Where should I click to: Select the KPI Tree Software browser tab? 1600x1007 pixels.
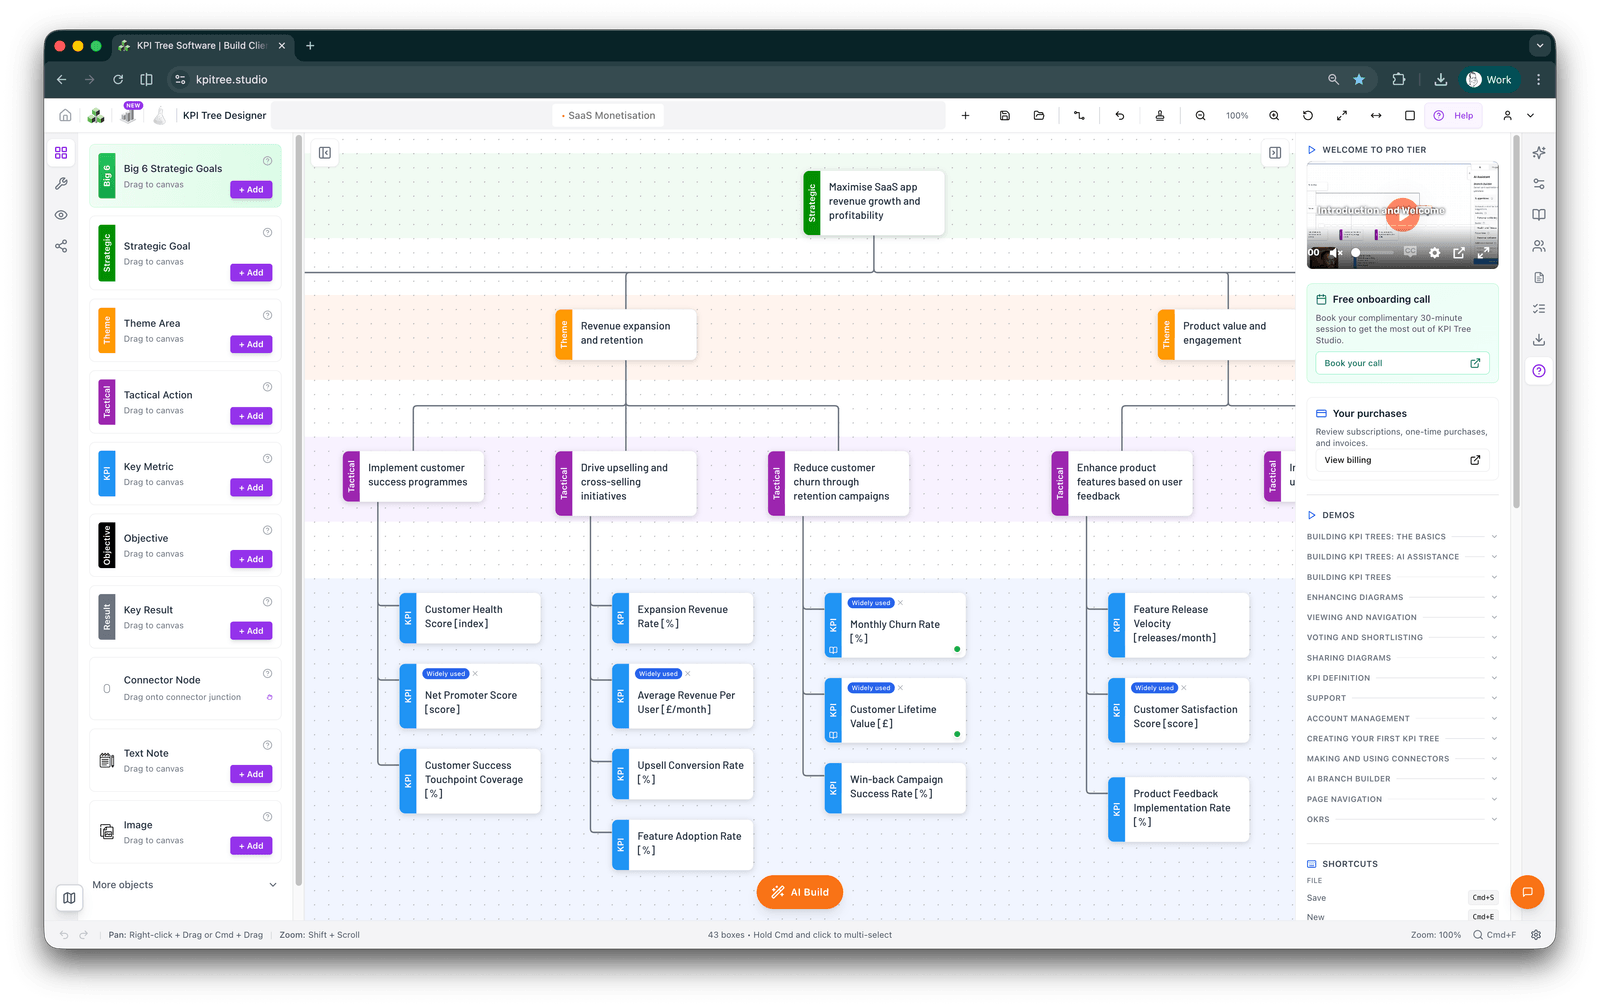click(201, 46)
